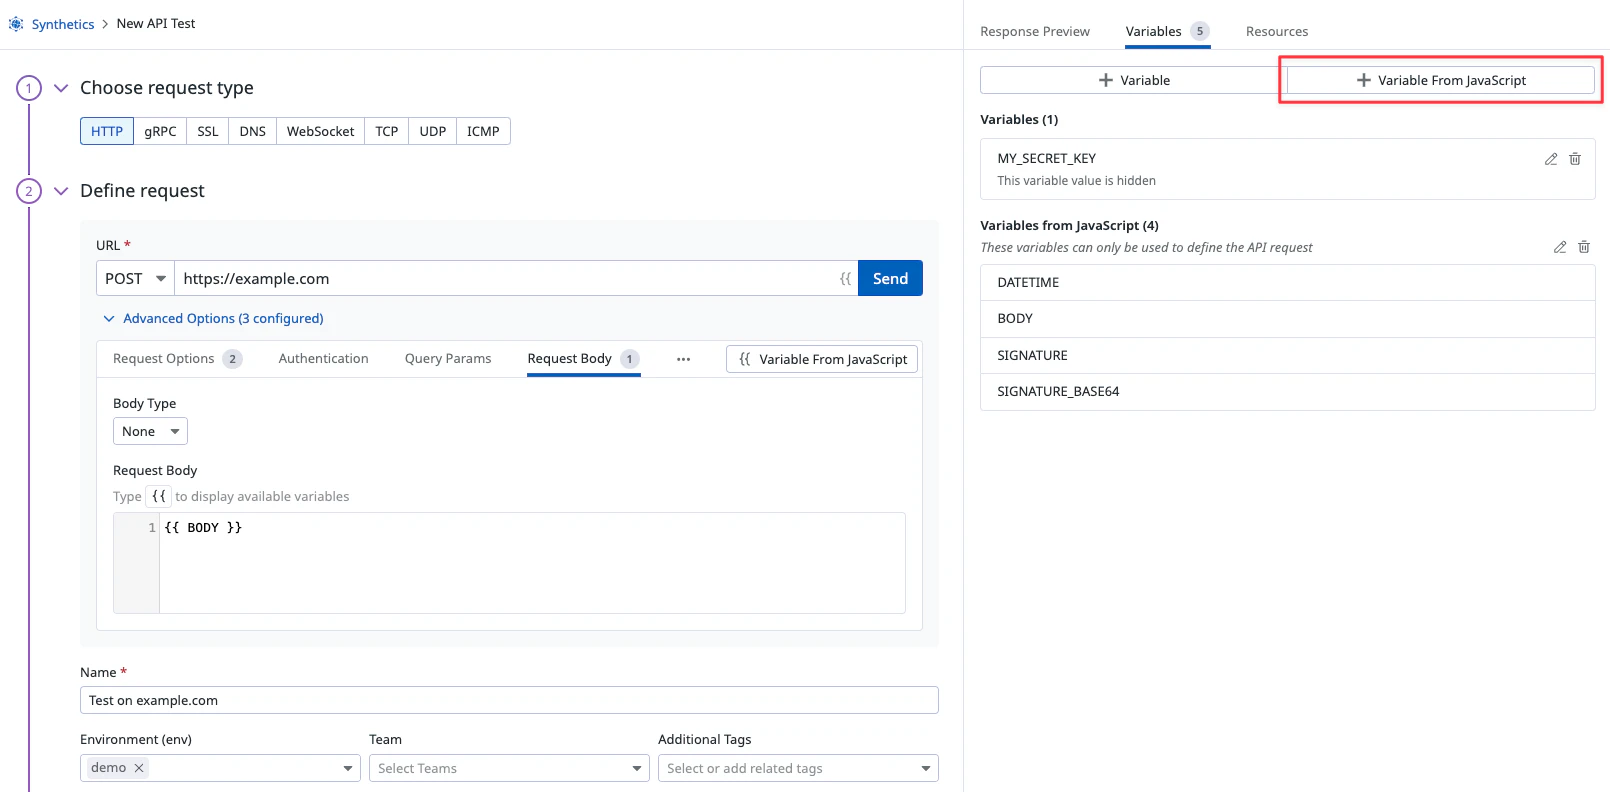Open the more options ellipsis in request tabs
The width and height of the screenshot is (1610, 792).
[683, 359]
